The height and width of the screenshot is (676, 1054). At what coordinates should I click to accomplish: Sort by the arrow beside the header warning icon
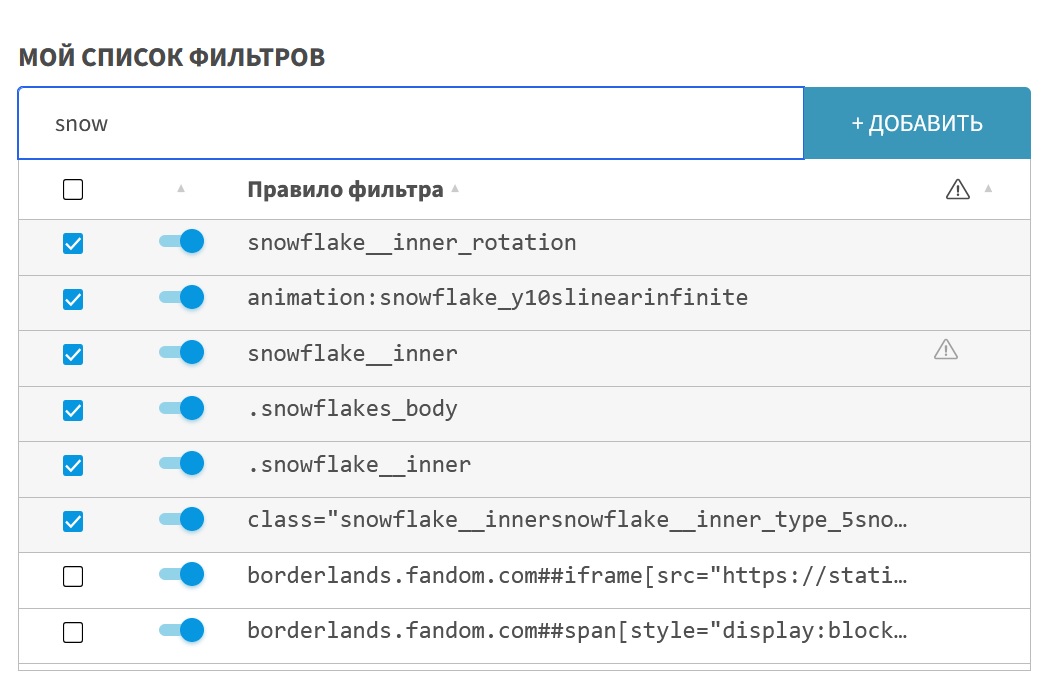(988, 188)
